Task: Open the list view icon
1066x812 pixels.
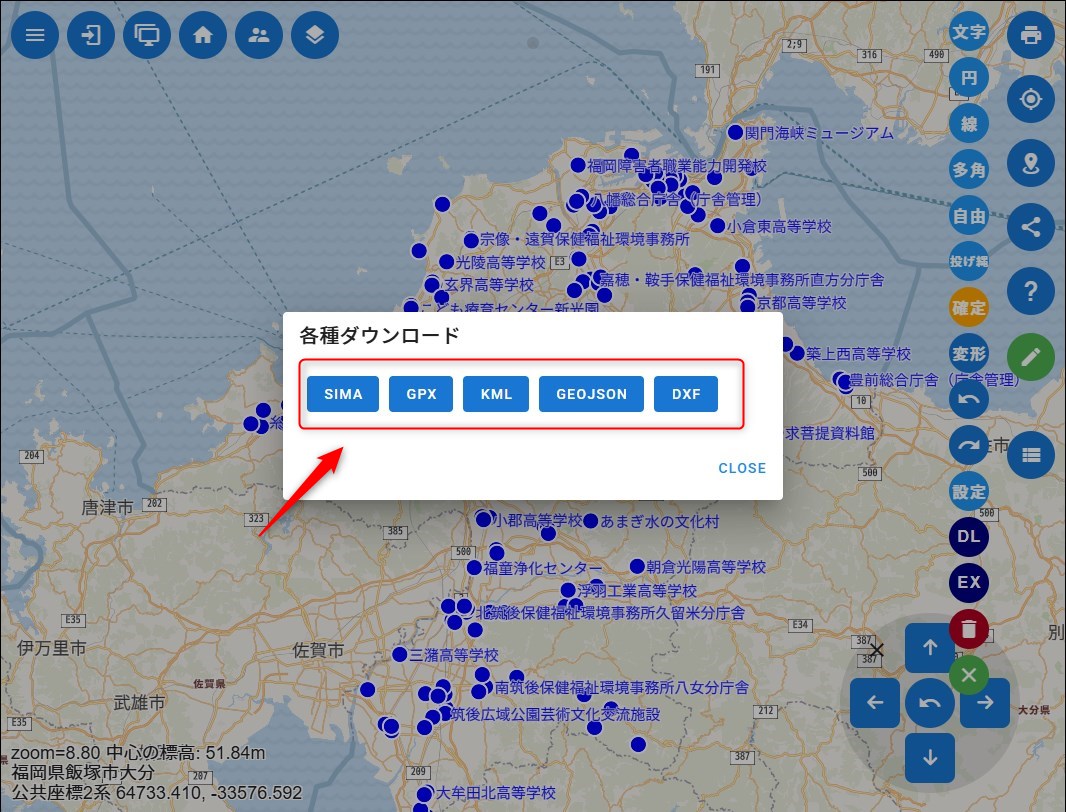Action: click(1031, 455)
